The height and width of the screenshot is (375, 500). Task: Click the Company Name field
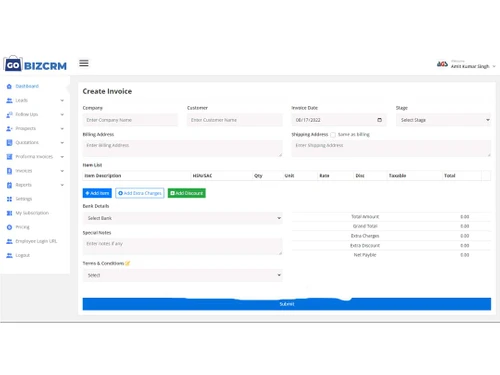point(130,120)
